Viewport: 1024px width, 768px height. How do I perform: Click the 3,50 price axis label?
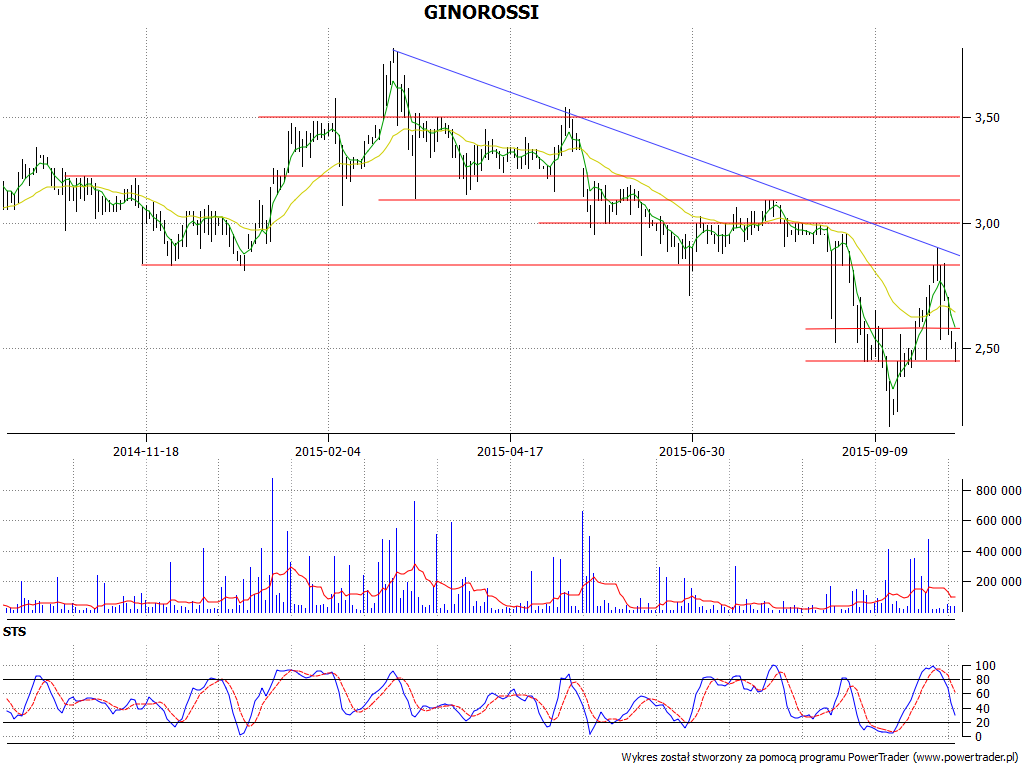(987, 118)
